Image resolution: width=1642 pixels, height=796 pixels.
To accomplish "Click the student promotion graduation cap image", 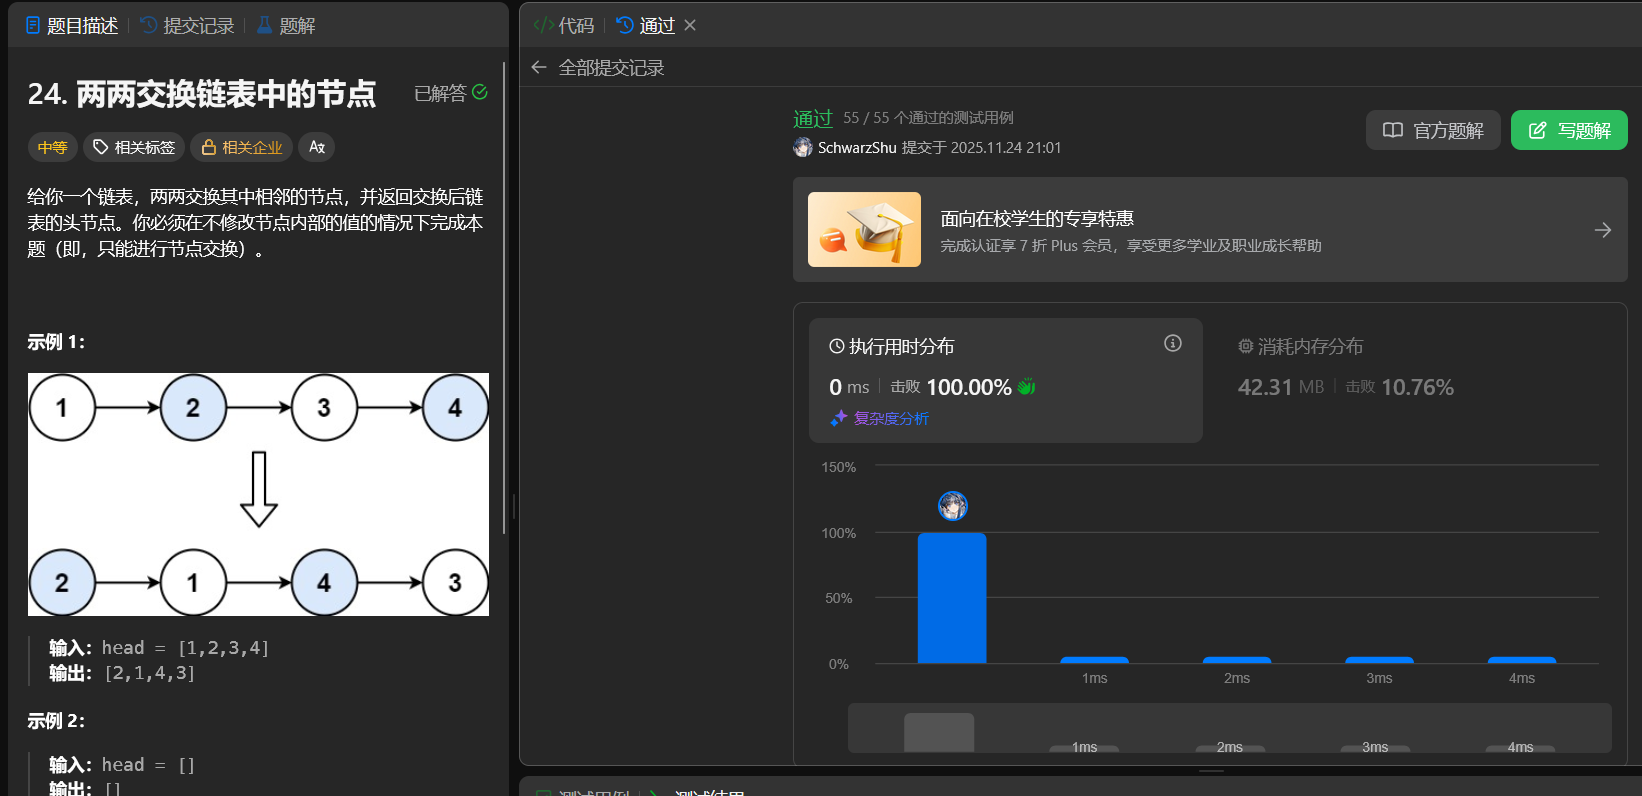I will point(864,229).
